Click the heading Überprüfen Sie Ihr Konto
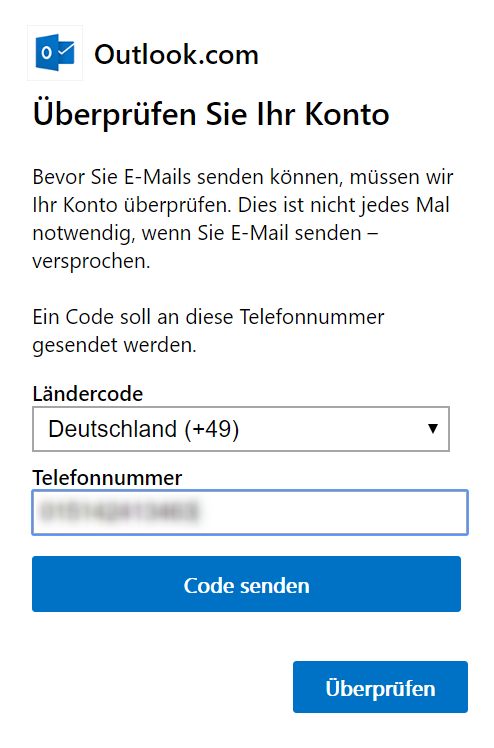 [211, 114]
